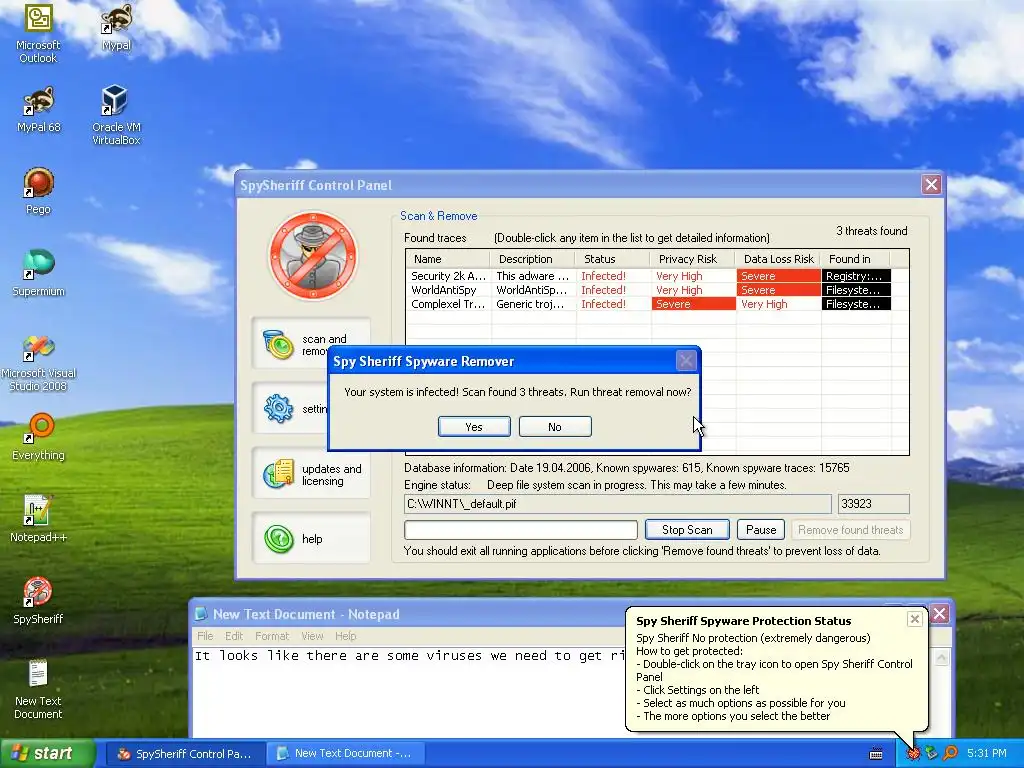The width and height of the screenshot is (1024, 768).
Task: Click the green help question mark icon
Action: (x=279, y=539)
